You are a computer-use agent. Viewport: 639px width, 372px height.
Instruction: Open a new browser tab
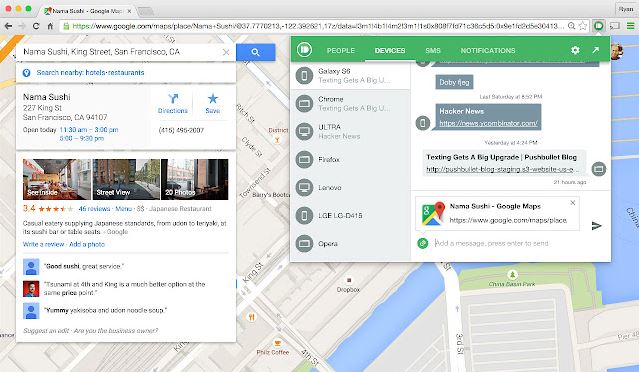pos(145,11)
